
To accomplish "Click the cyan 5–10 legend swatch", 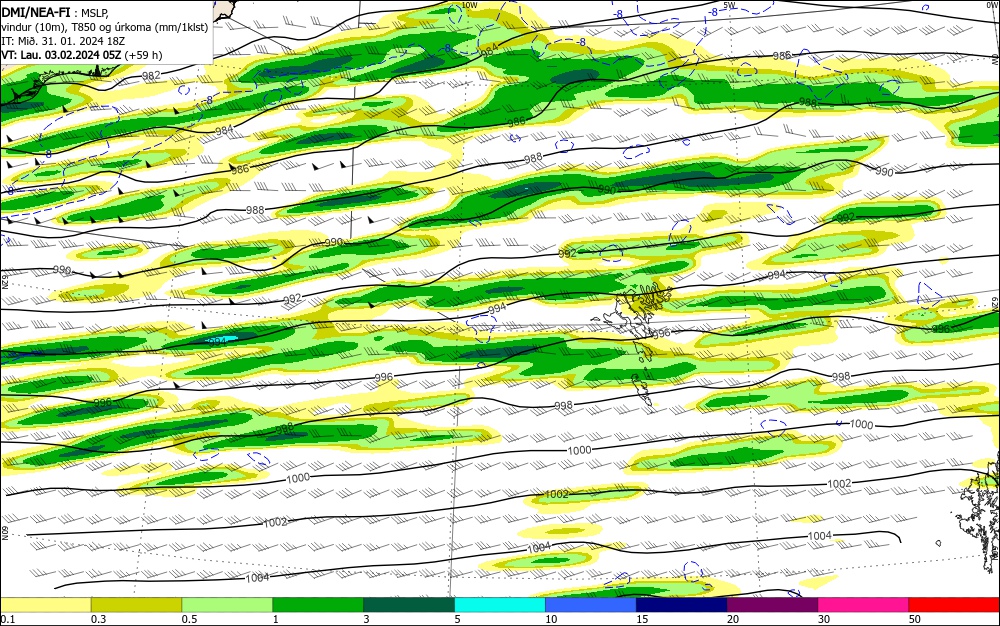I will 499,605.
